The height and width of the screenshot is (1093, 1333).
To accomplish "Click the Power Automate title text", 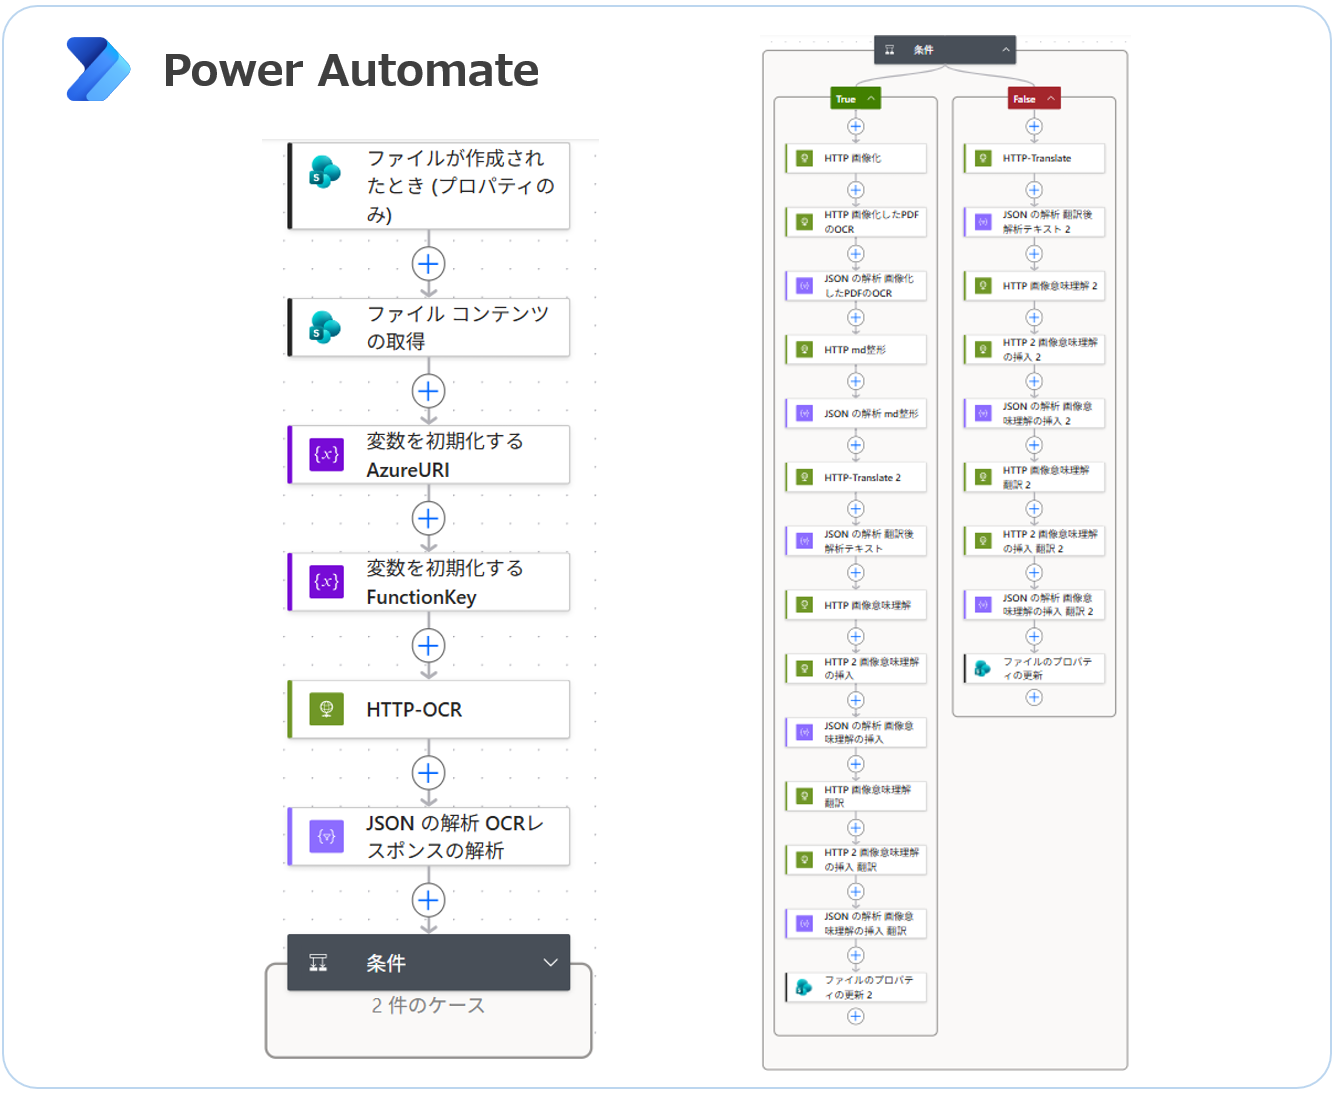I will (x=351, y=70).
